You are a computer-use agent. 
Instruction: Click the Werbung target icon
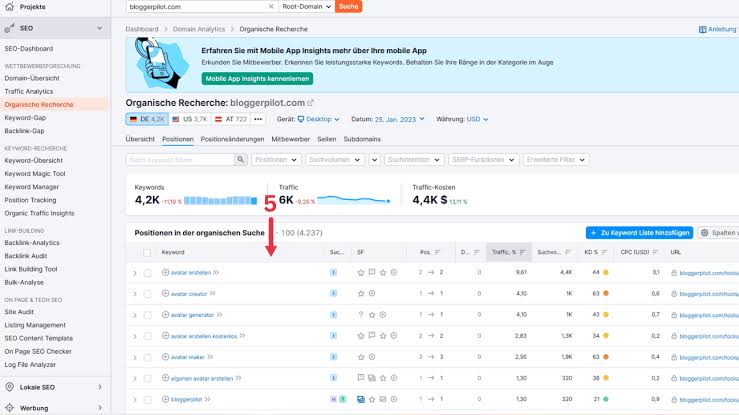click(x=9, y=407)
